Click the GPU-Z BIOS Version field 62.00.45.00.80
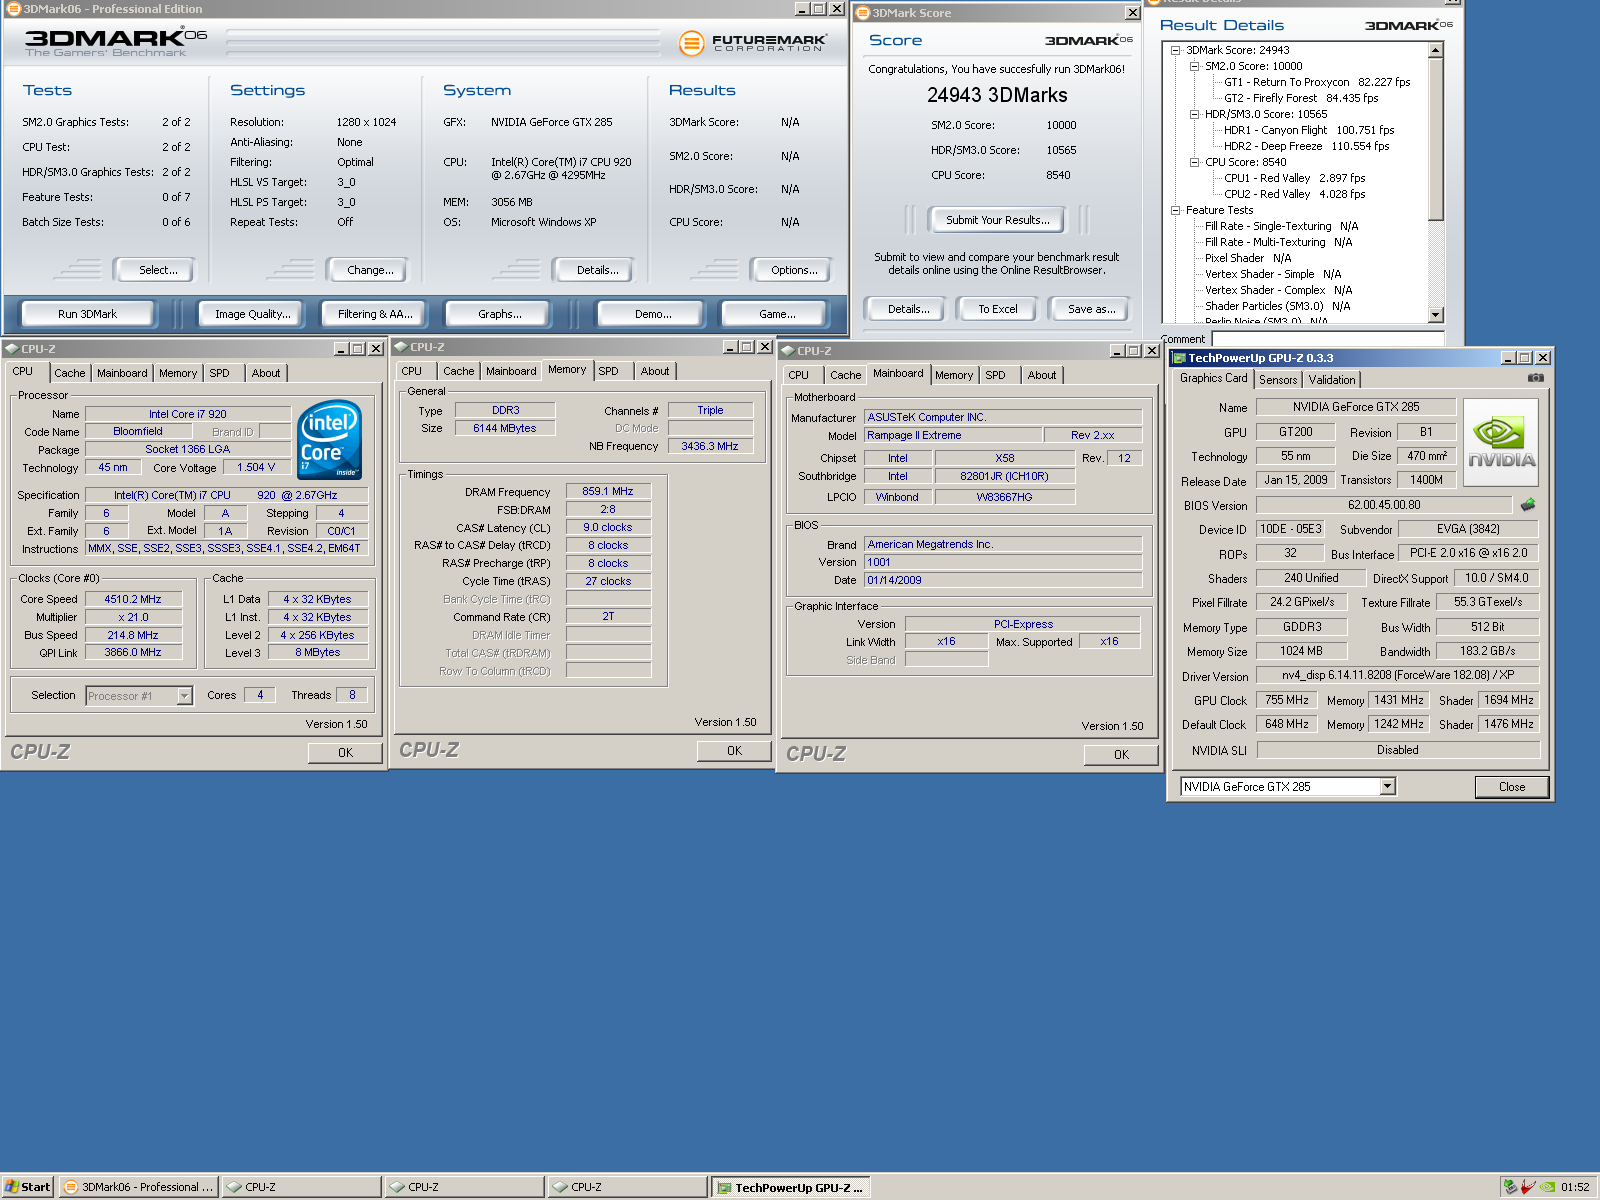Viewport: 1600px width, 1200px height. (x=1384, y=505)
